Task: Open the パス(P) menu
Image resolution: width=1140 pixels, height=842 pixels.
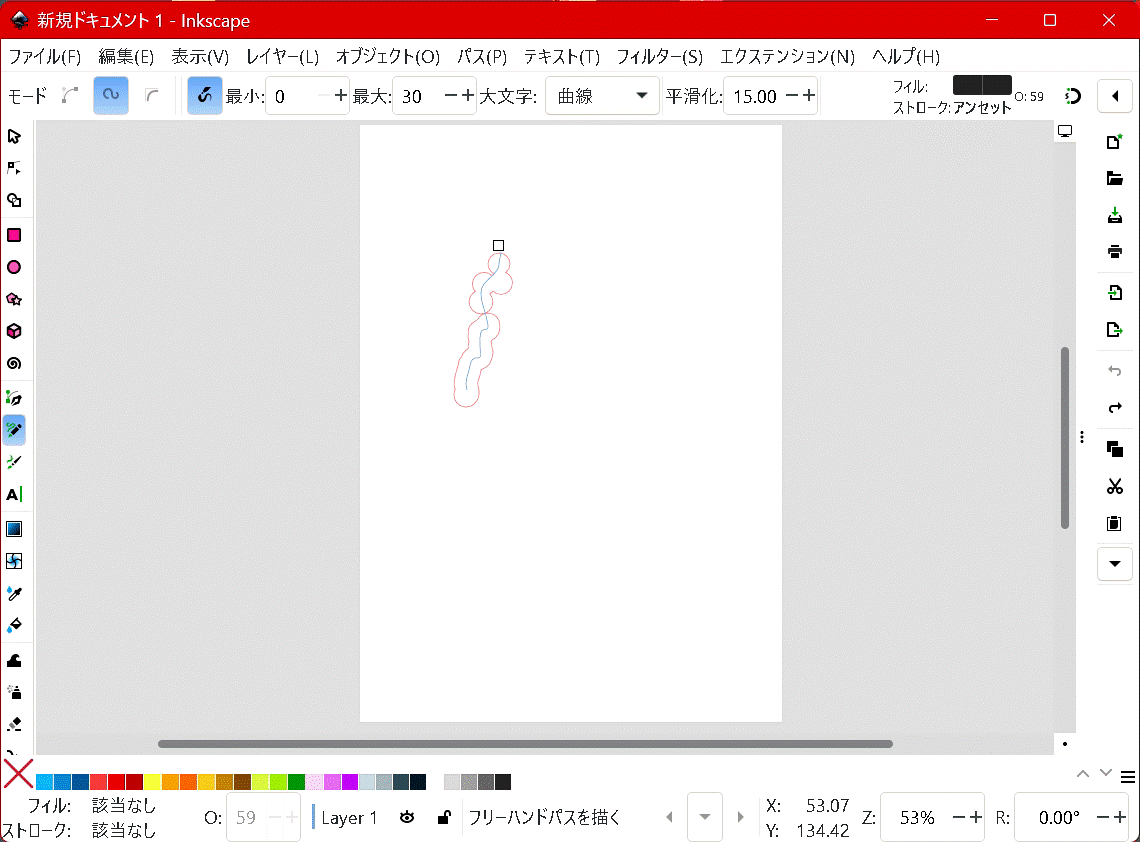Action: pos(482,56)
